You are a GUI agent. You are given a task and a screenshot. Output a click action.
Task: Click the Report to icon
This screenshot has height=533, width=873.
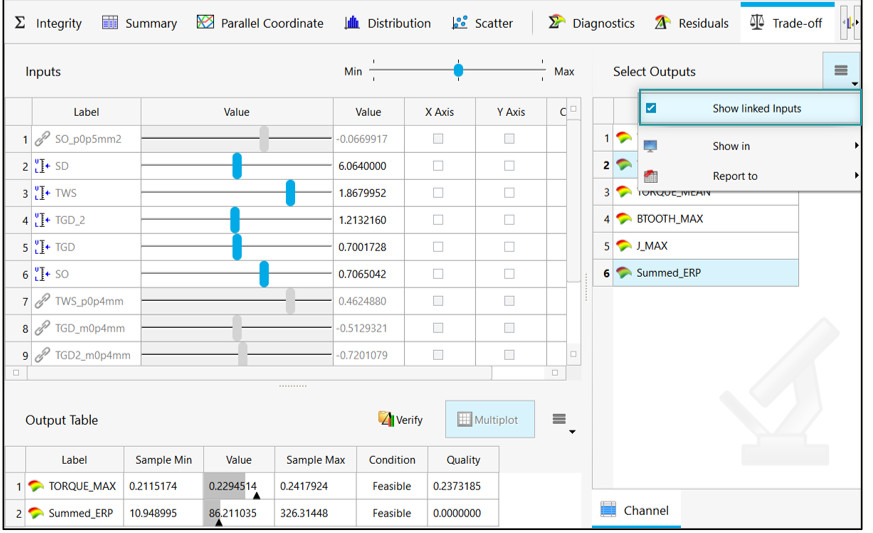651,176
